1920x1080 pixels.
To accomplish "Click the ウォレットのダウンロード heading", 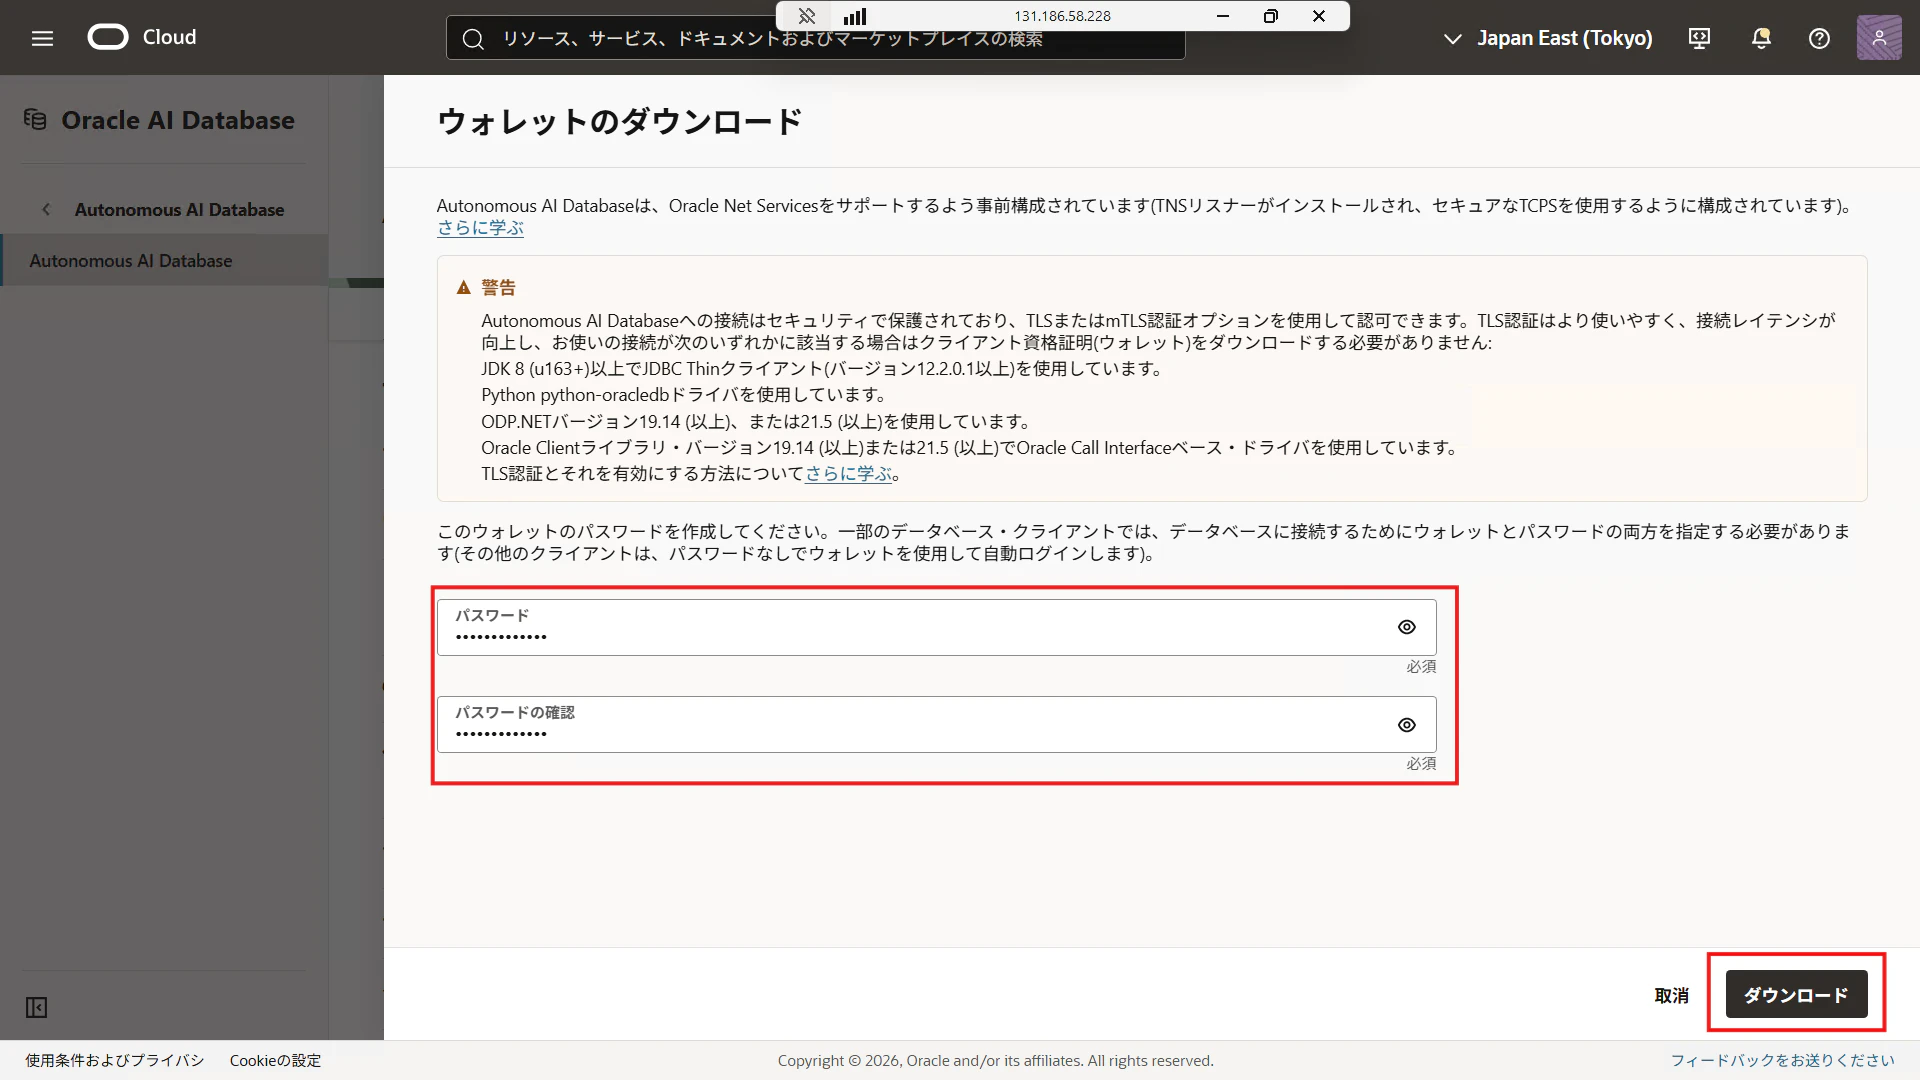I will click(619, 121).
